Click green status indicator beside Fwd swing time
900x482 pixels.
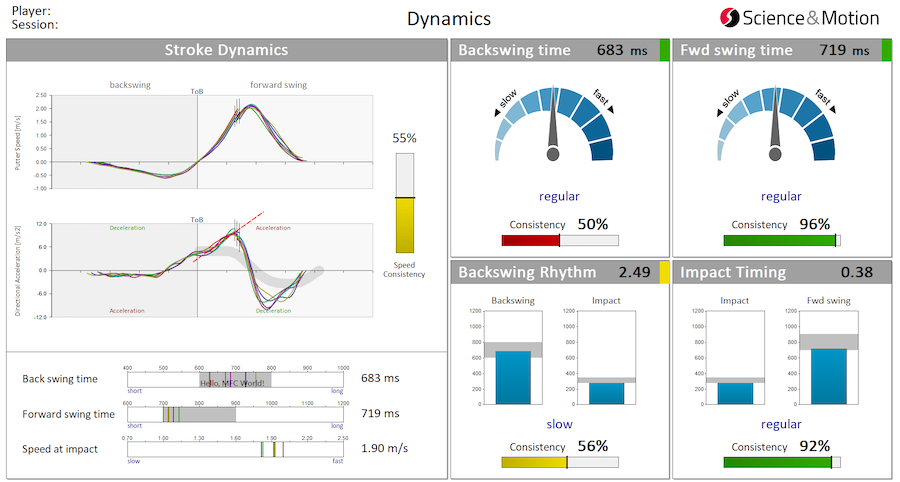pos(887,50)
